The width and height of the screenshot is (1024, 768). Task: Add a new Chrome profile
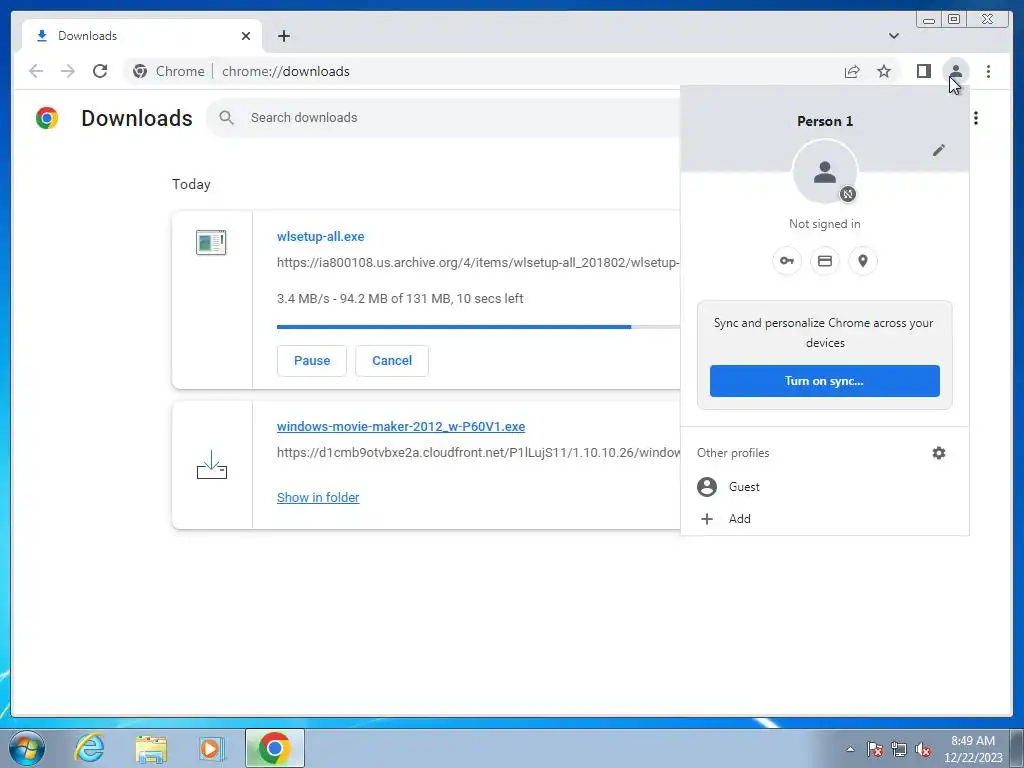[824, 519]
